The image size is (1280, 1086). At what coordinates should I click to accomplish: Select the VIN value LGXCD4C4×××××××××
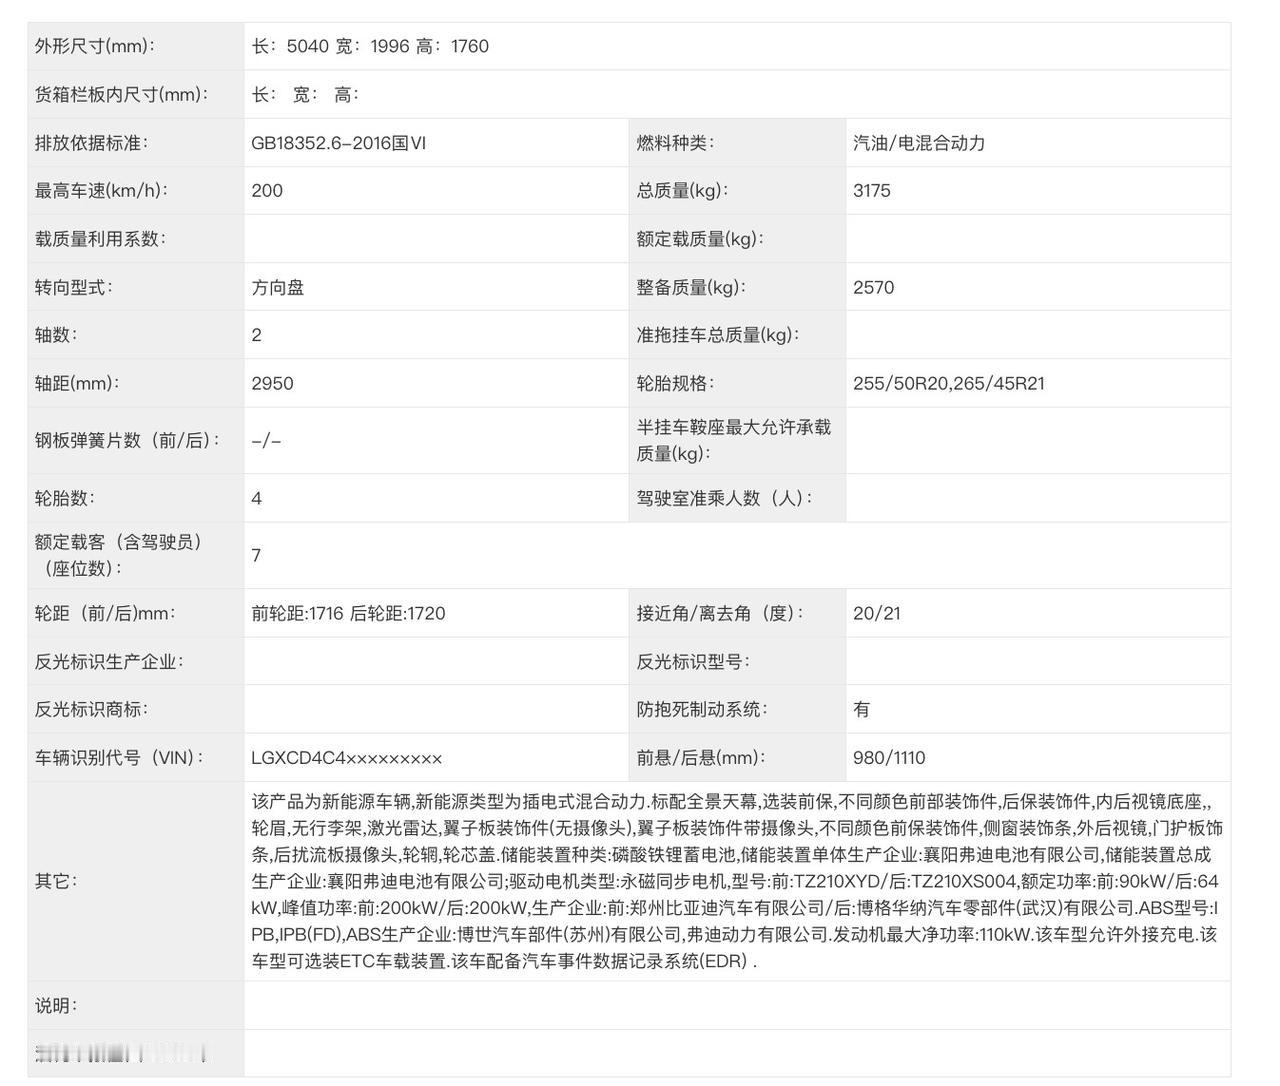click(347, 757)
